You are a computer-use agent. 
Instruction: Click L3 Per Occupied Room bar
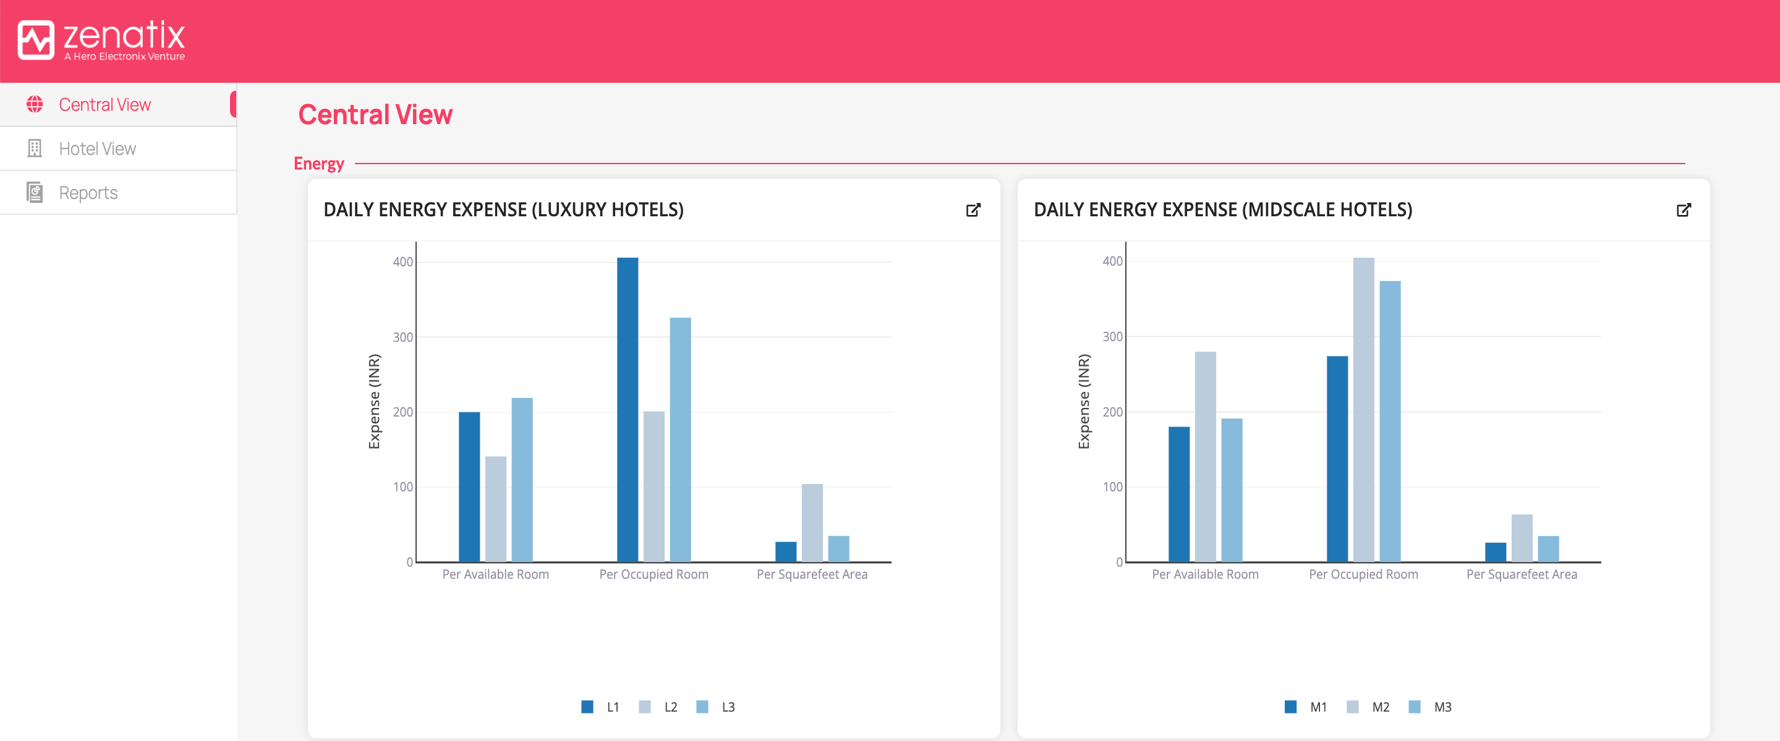[680, 440]
